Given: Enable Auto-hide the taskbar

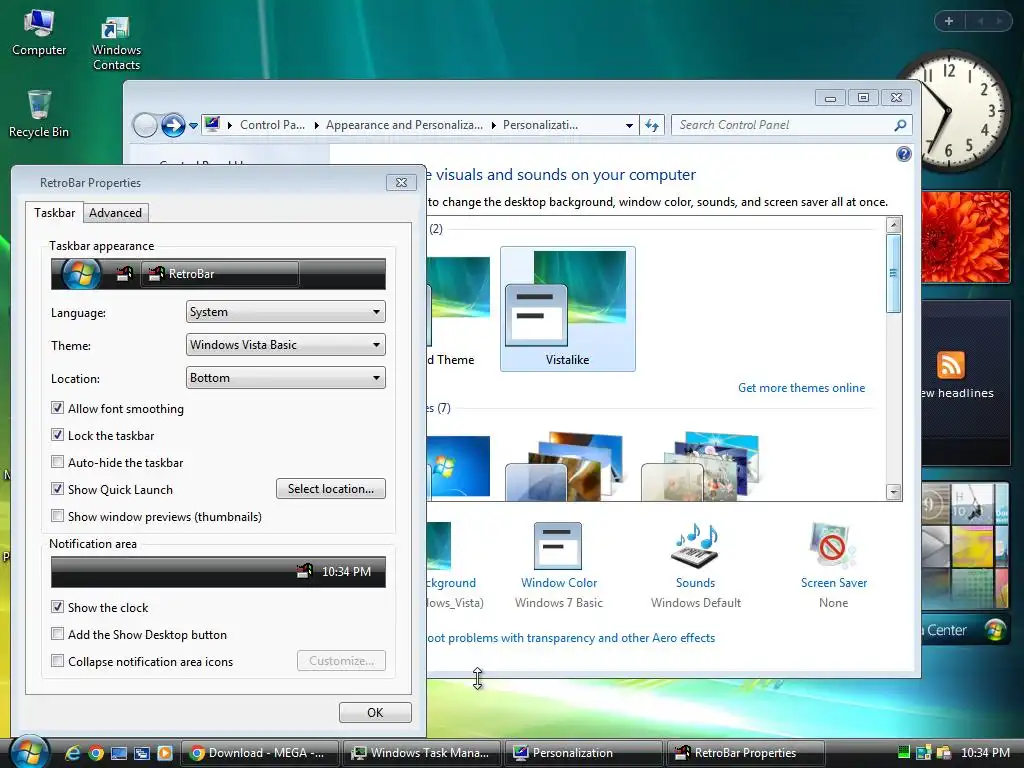Looking at the screenshot, I should click(57, 462).
